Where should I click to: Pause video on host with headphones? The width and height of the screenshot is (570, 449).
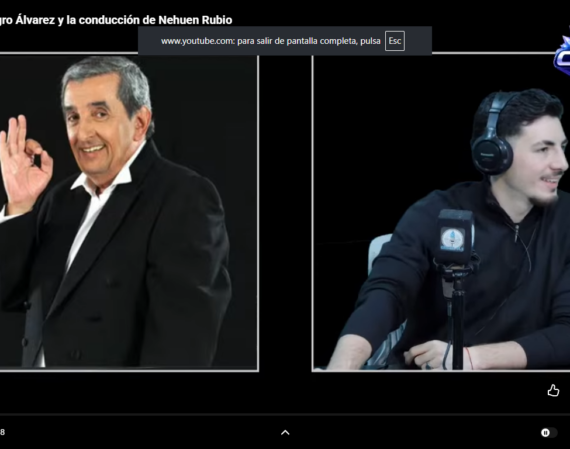(x=441, y=212)
